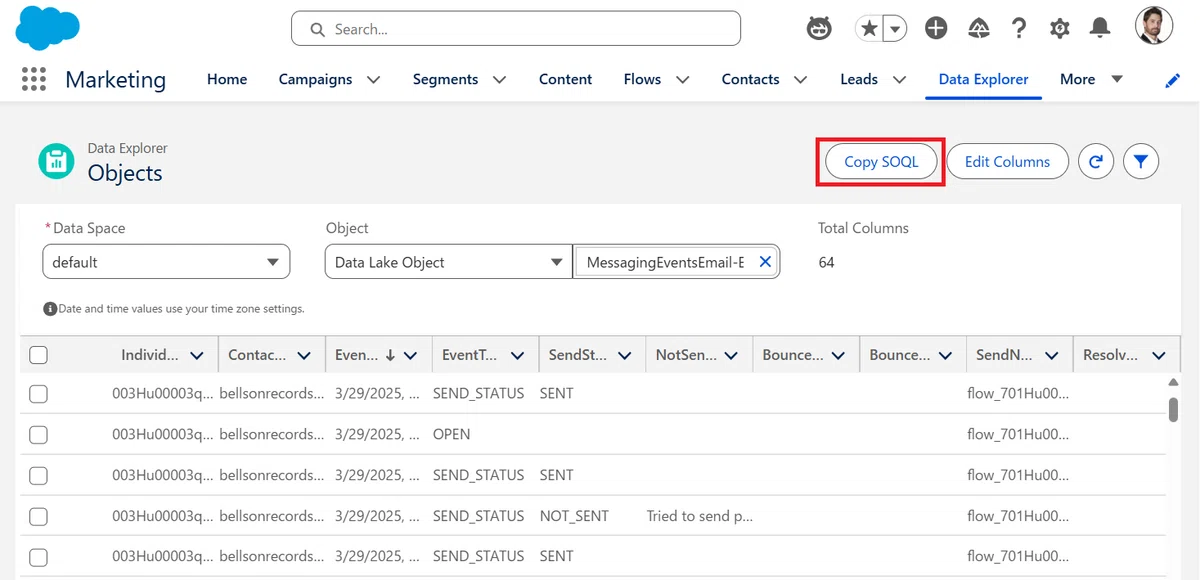Click the Refresh icon button

tap(1096, 161)
